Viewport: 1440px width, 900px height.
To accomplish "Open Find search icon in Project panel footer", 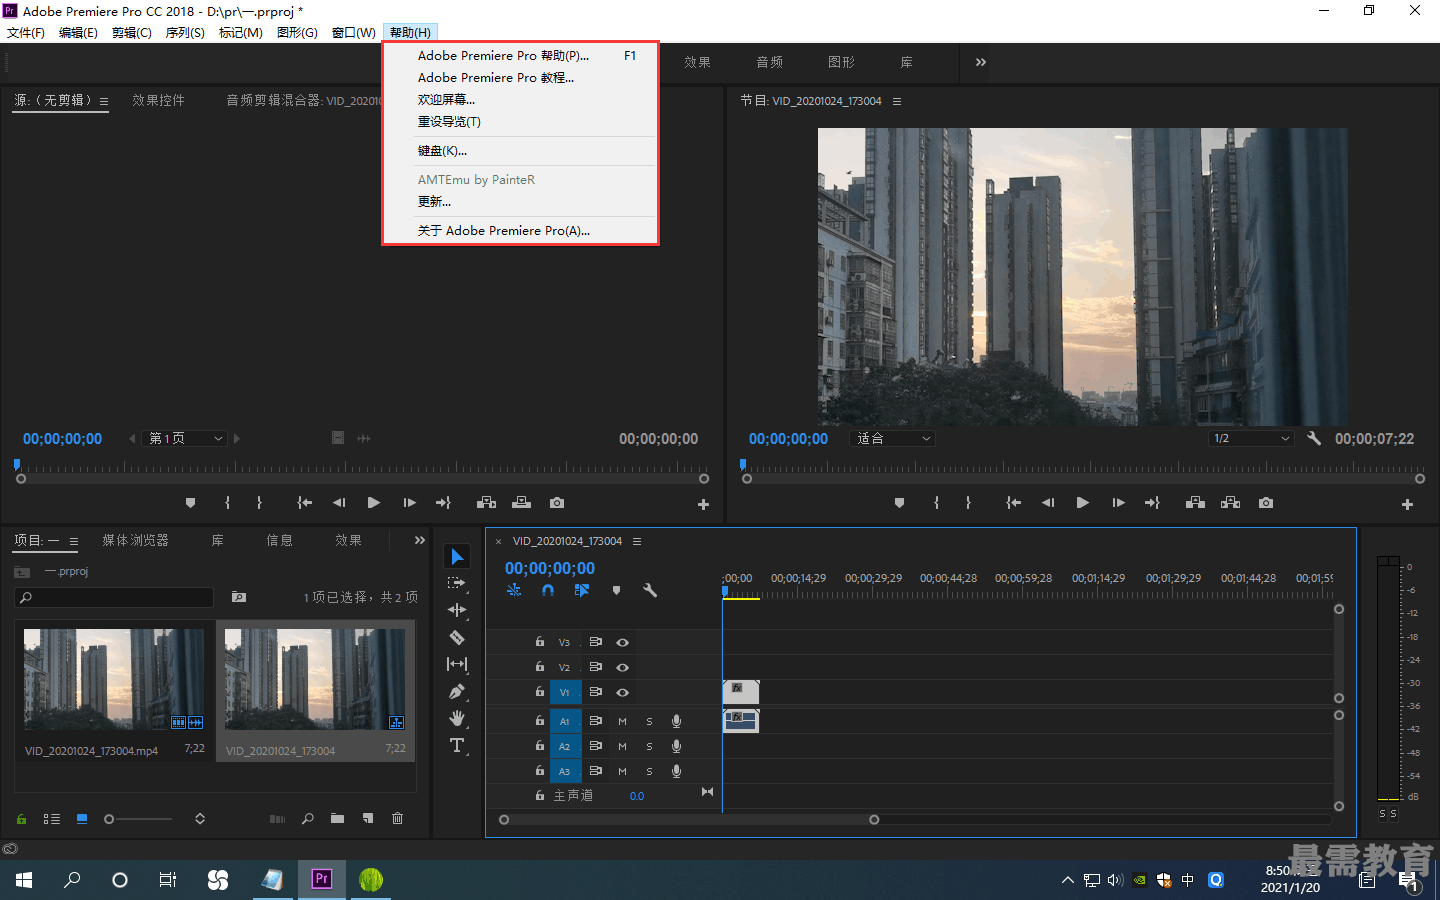I will (308, 819).
